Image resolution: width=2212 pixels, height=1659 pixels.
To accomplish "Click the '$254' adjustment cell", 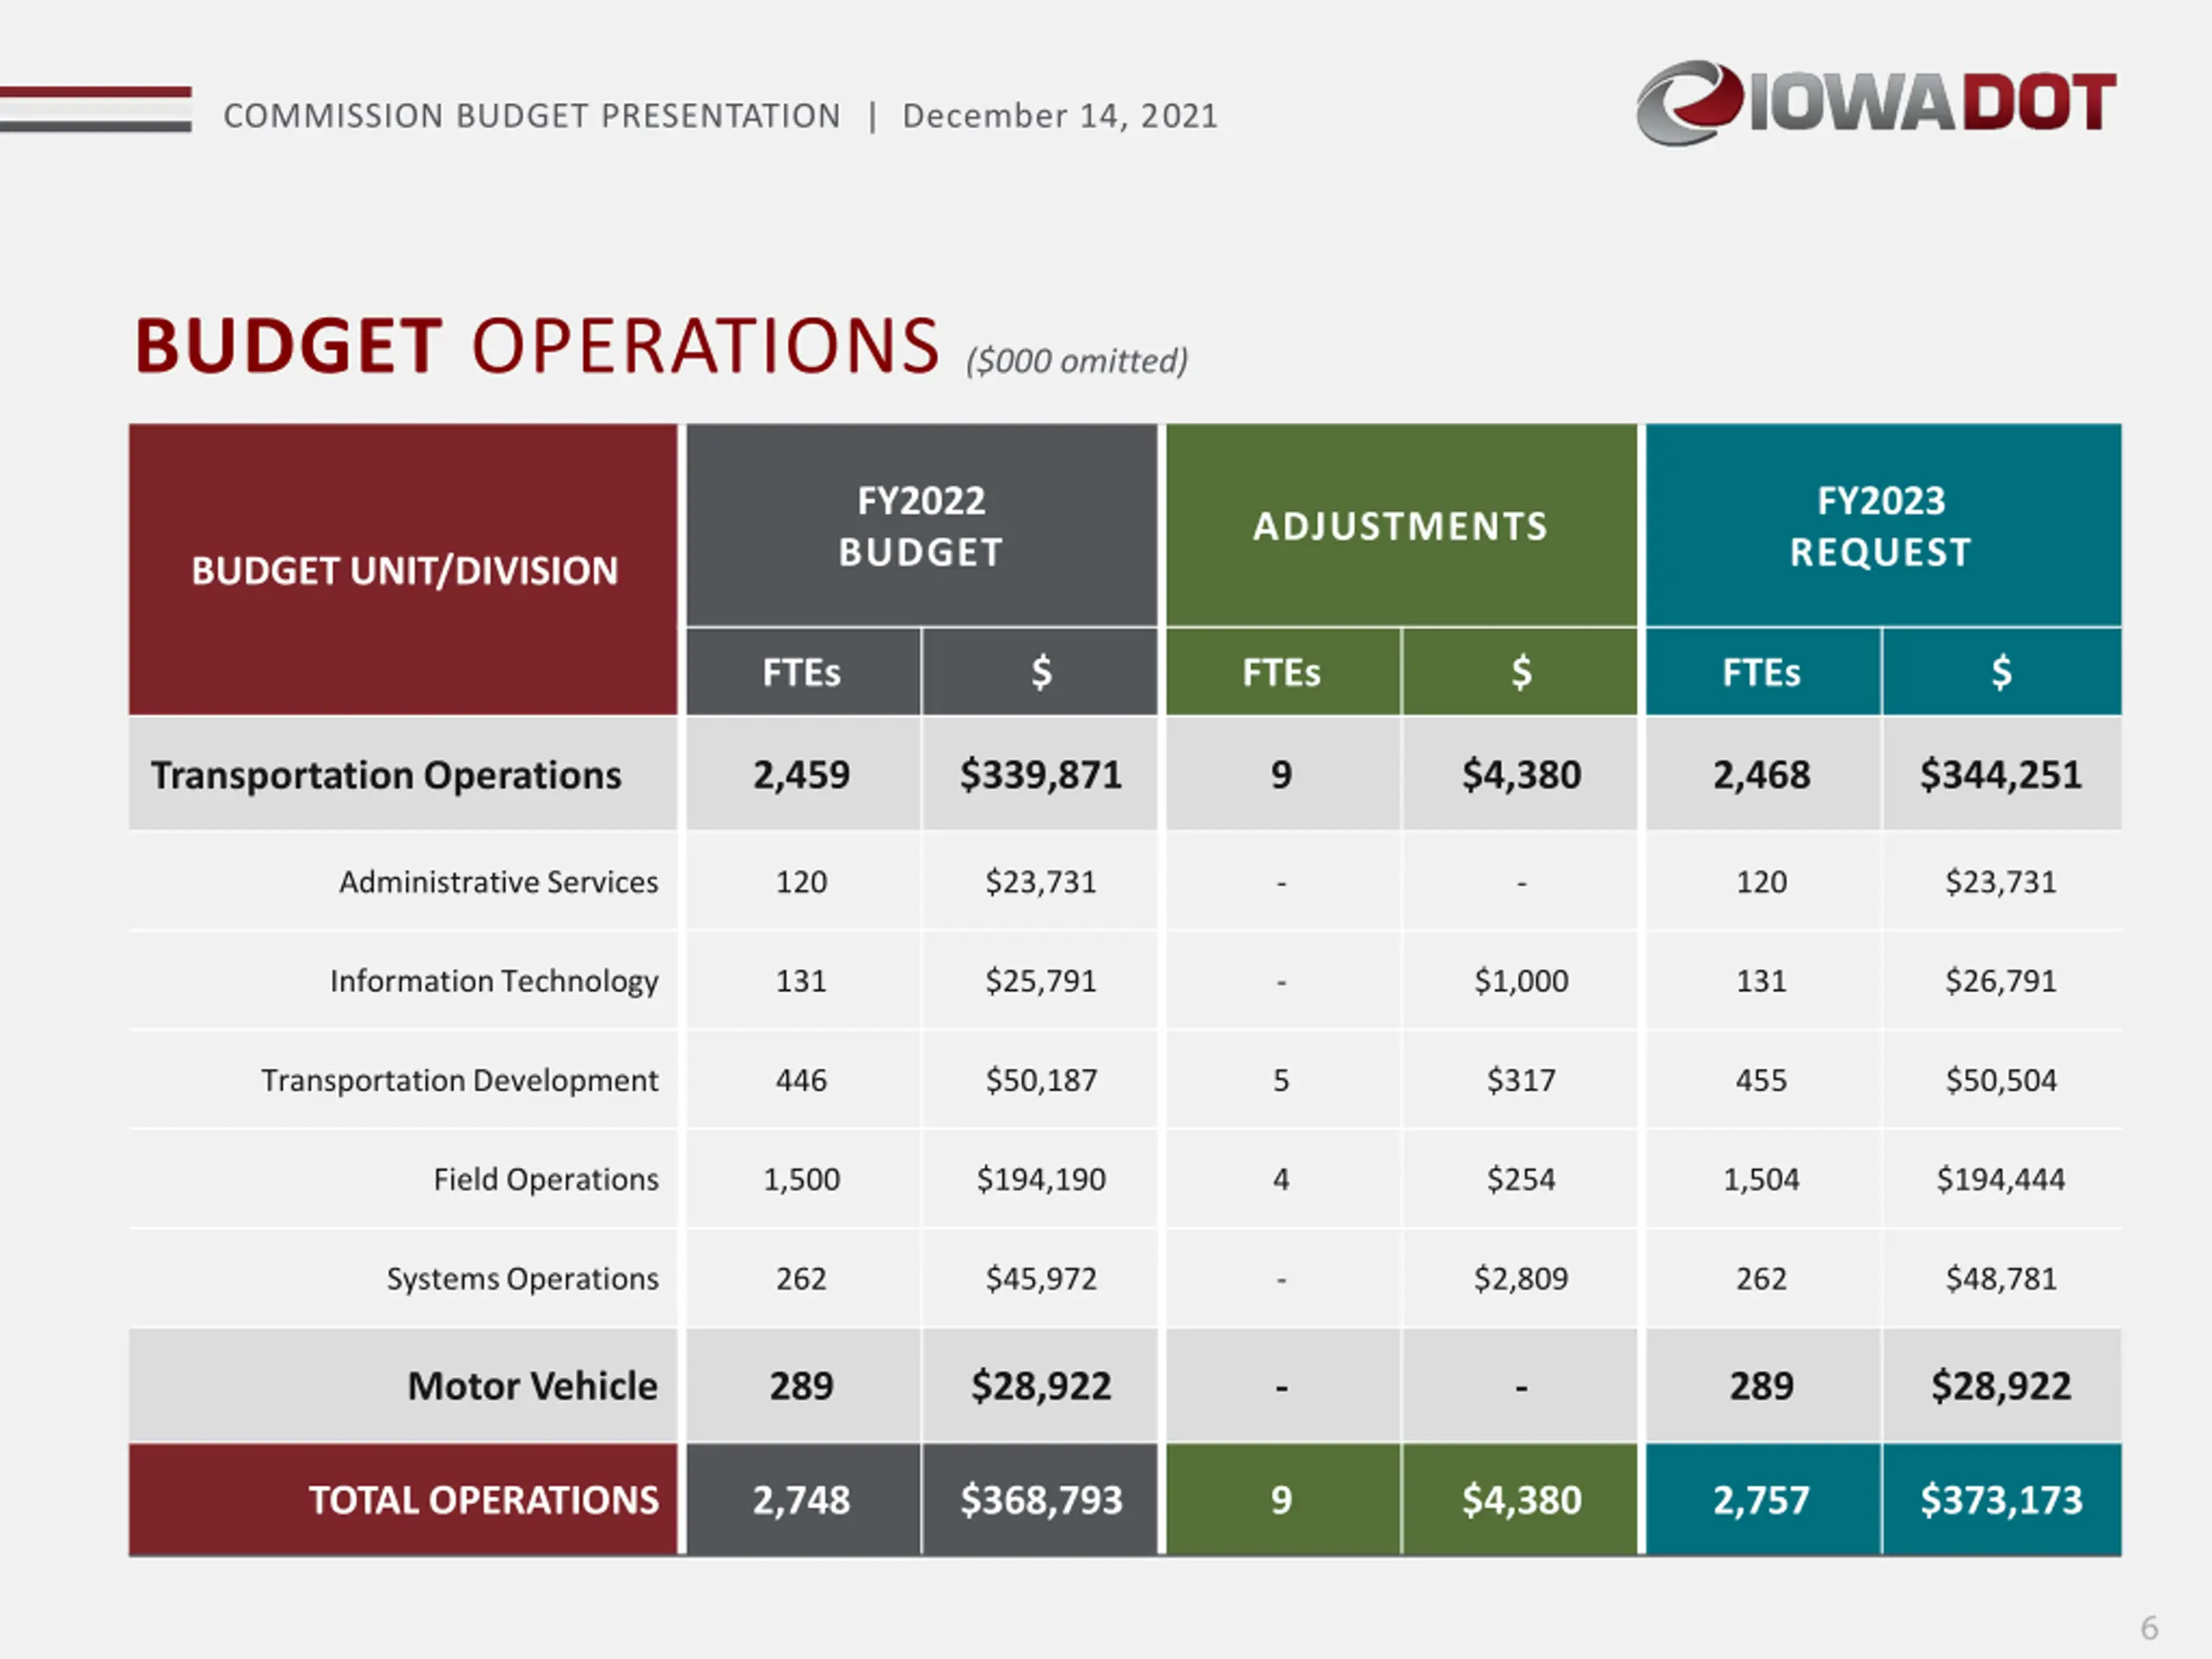I will [x=1520, y=1179].
